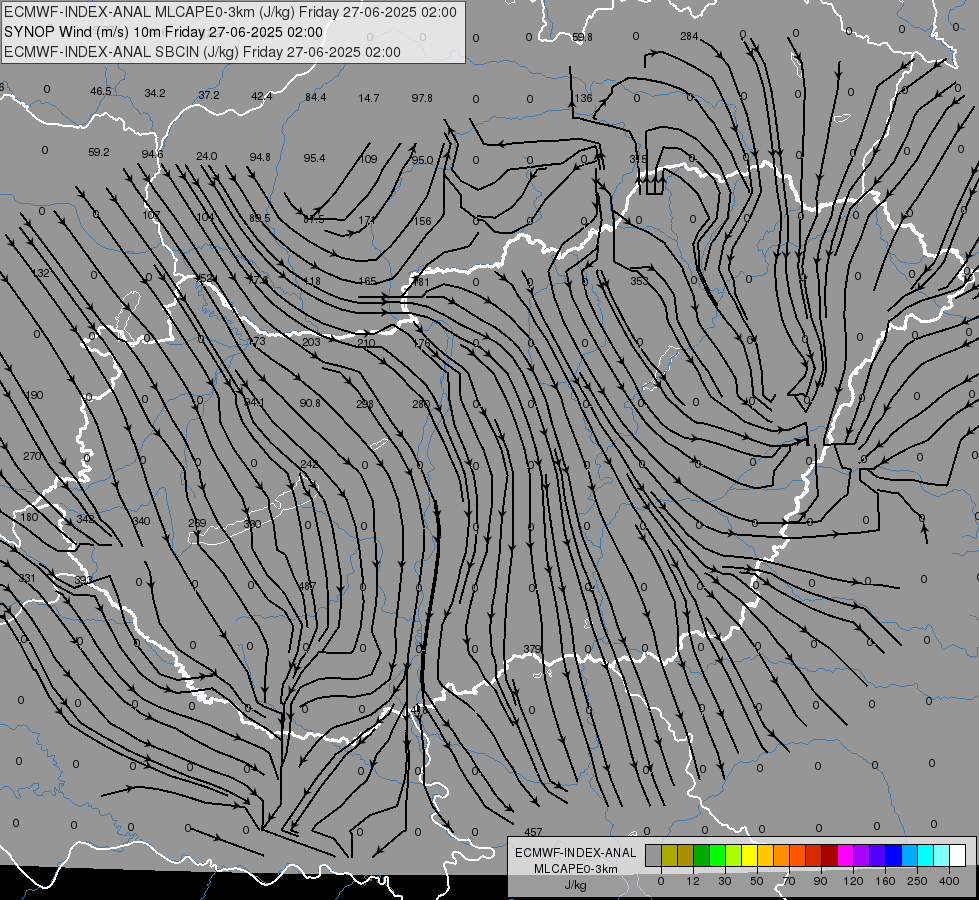Click the pure yellow legend swatch
Image resolution: width=979 pixels, height=900 pixels.
pyautogui.click(x=750, y=855)
